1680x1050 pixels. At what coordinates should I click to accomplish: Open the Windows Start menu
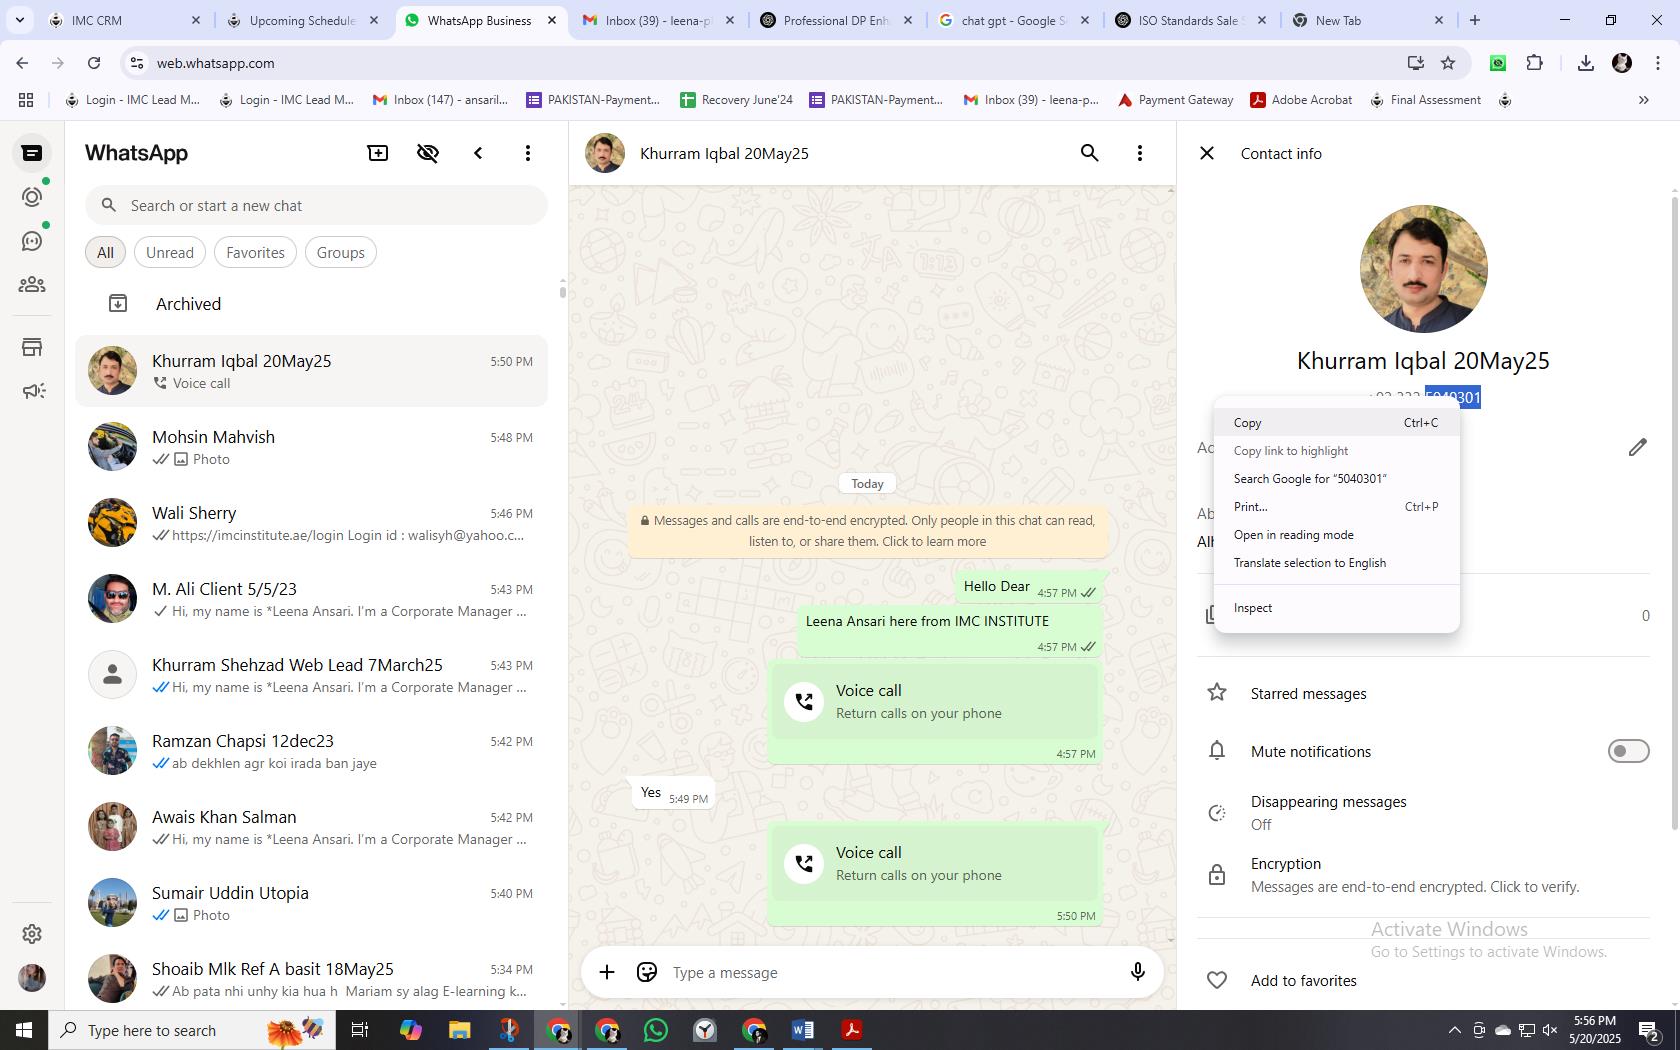(24, 1030)
